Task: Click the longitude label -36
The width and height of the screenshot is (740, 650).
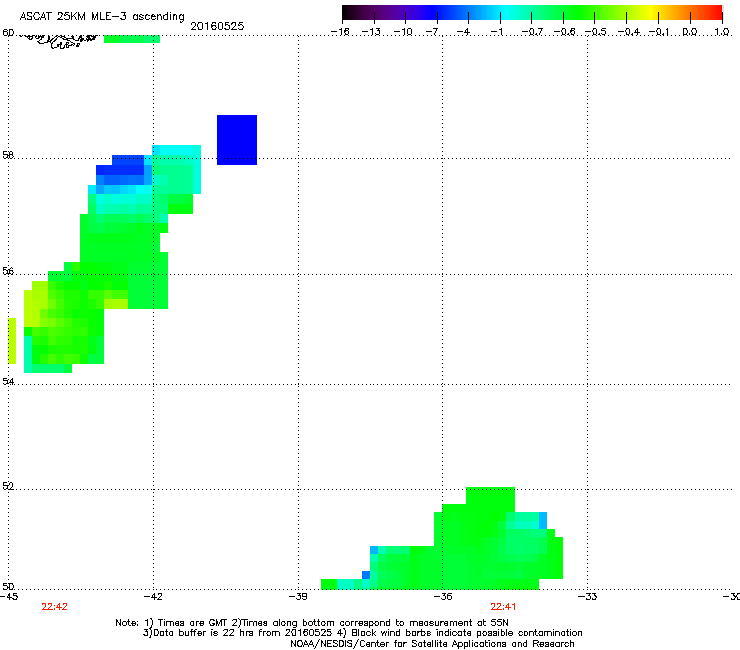Action: [x=442, y=597]
